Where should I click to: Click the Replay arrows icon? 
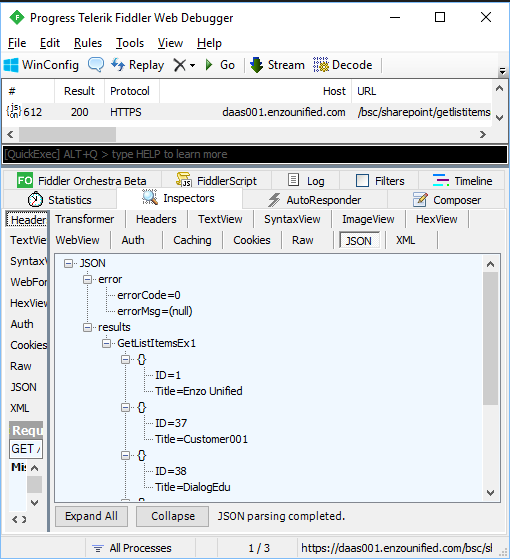click(x=118, y=65)
